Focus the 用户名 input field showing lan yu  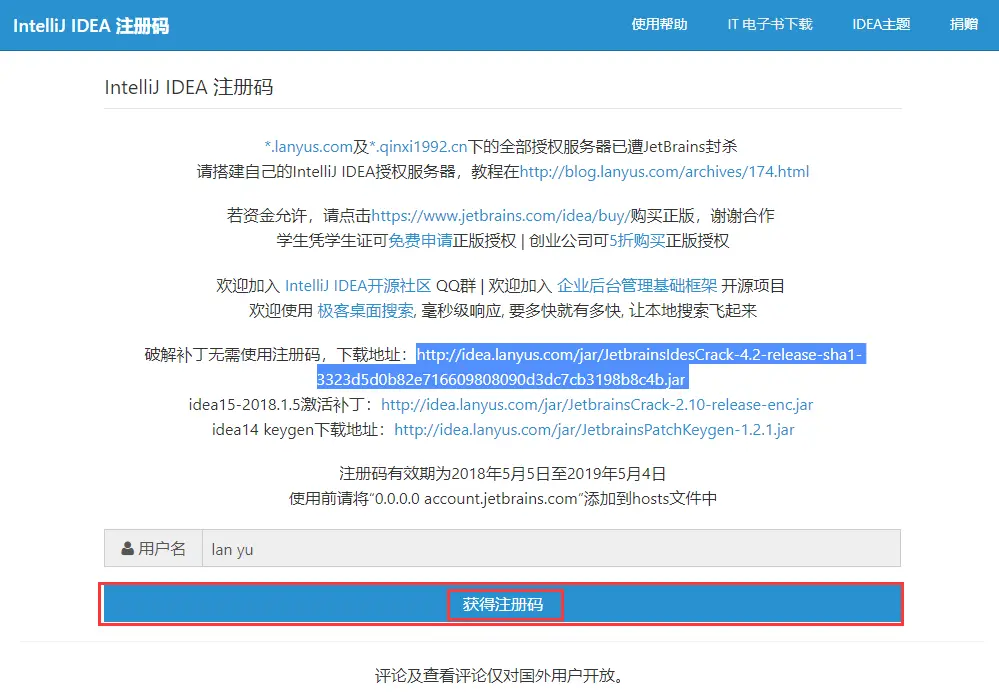[x=551, y=548]
